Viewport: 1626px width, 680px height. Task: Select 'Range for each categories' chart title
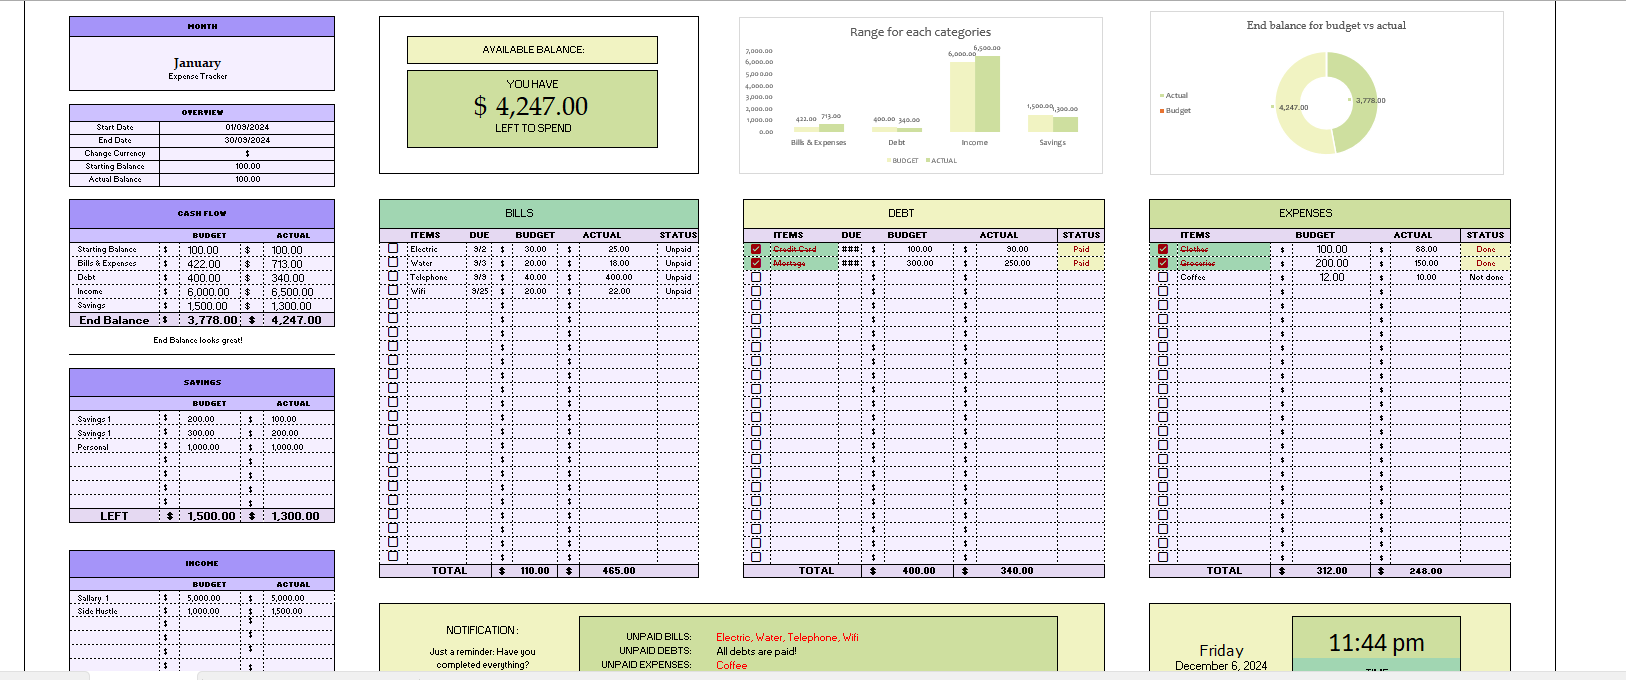[x=920, y=32]
